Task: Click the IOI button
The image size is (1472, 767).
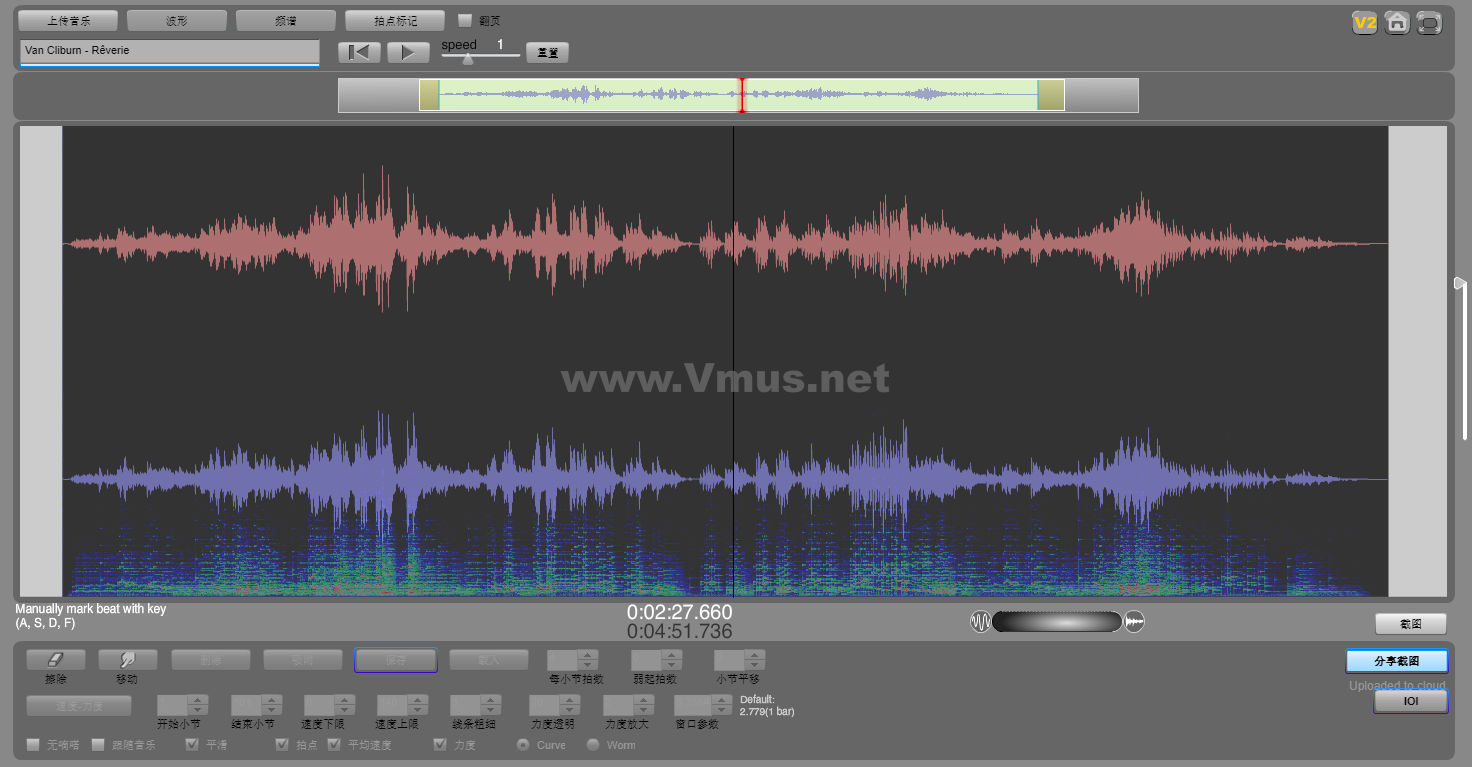Action: [x=1410, y=702]
